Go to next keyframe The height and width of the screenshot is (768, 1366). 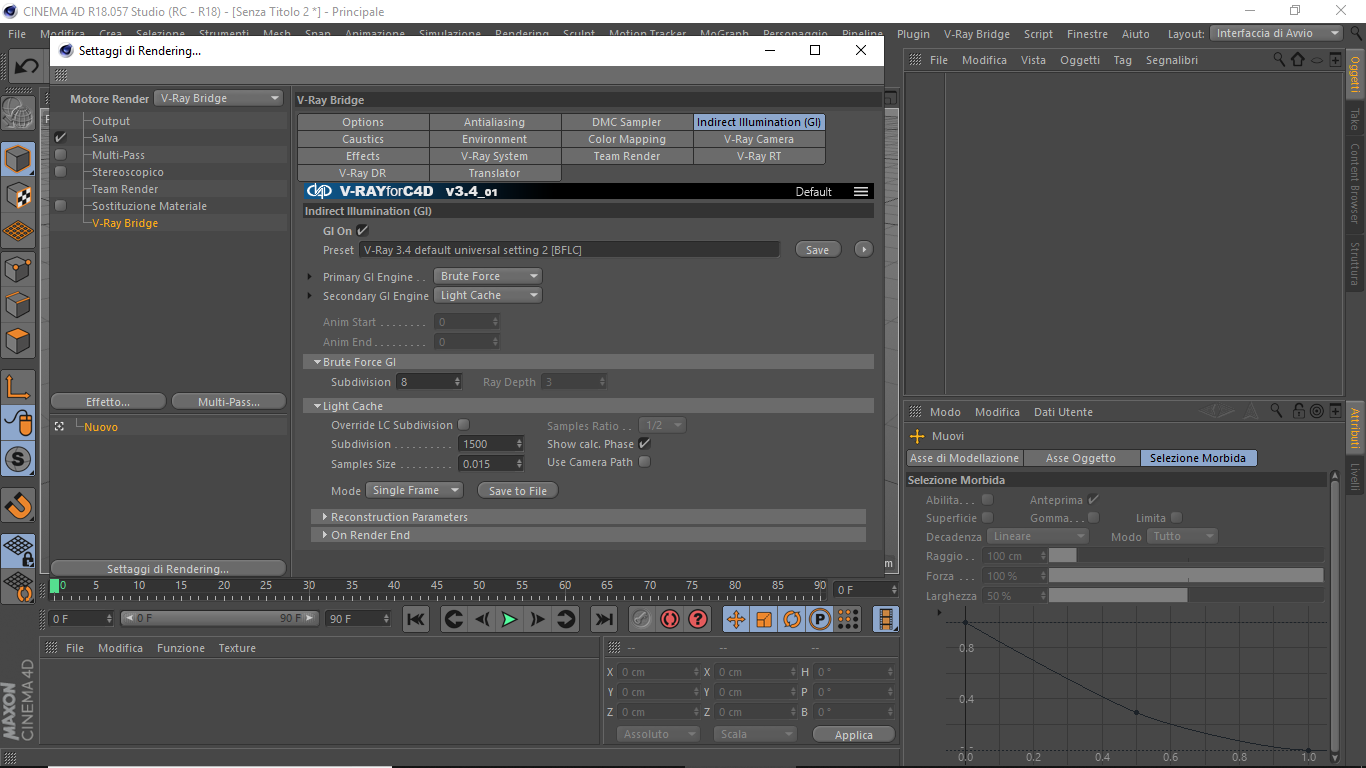[566, 619]
